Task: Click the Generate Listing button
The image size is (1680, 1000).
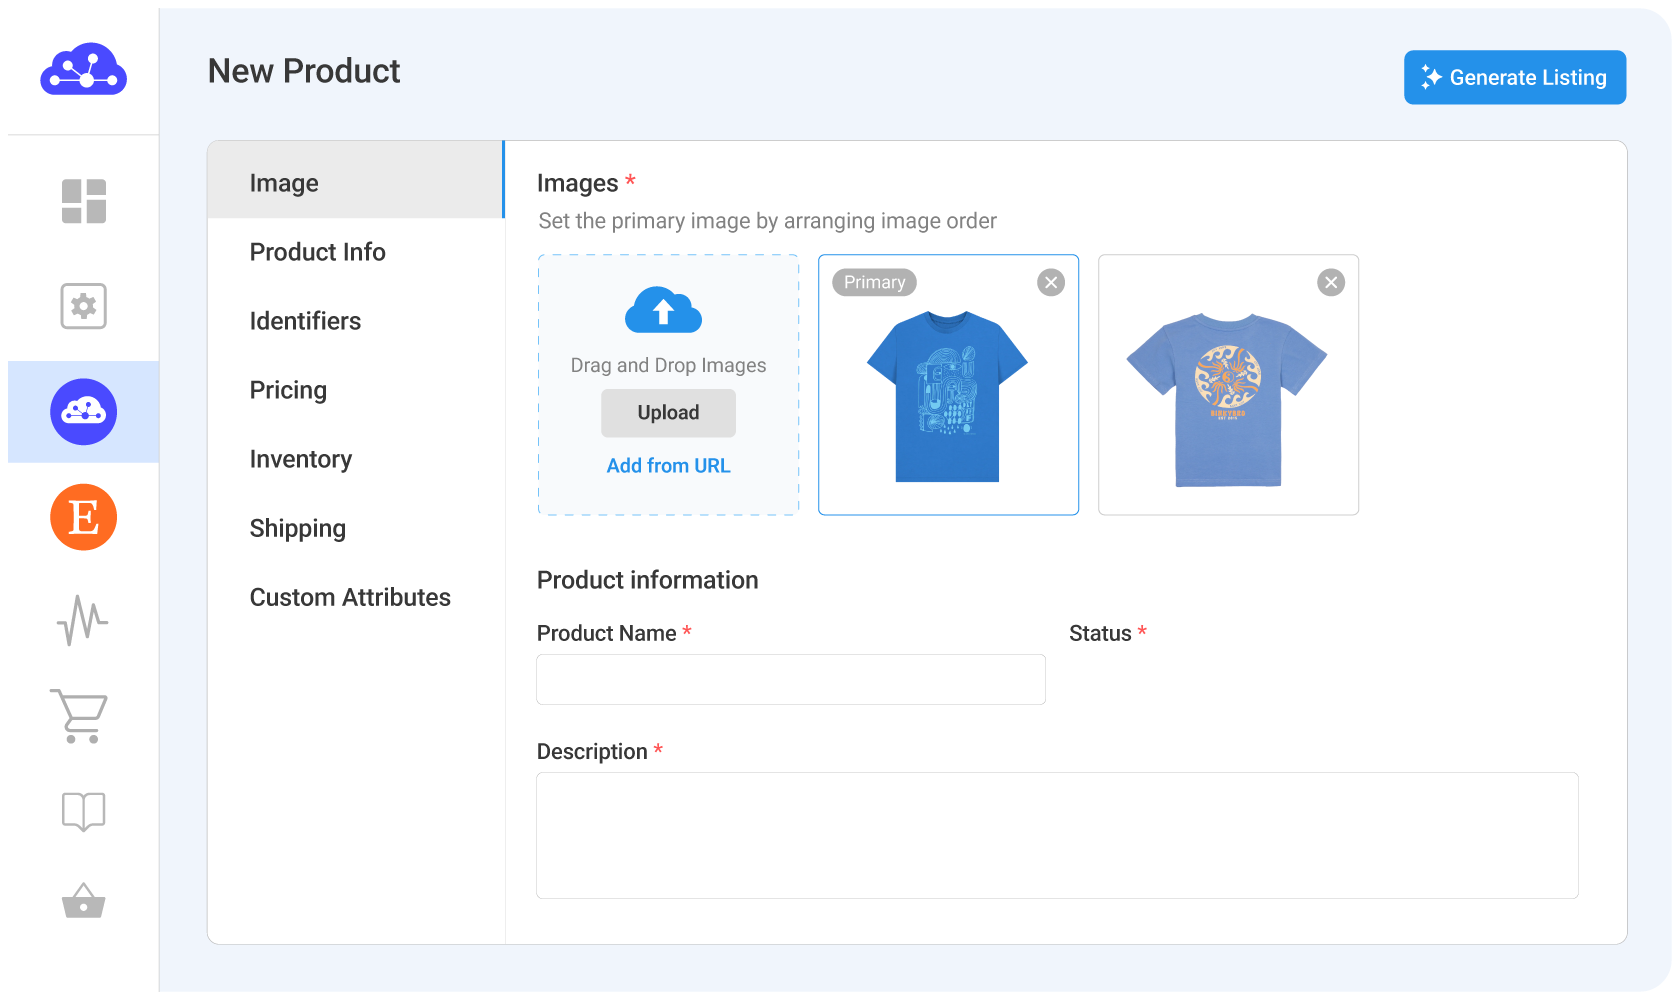Action: pyautogui.click(x=1514, y=78)
